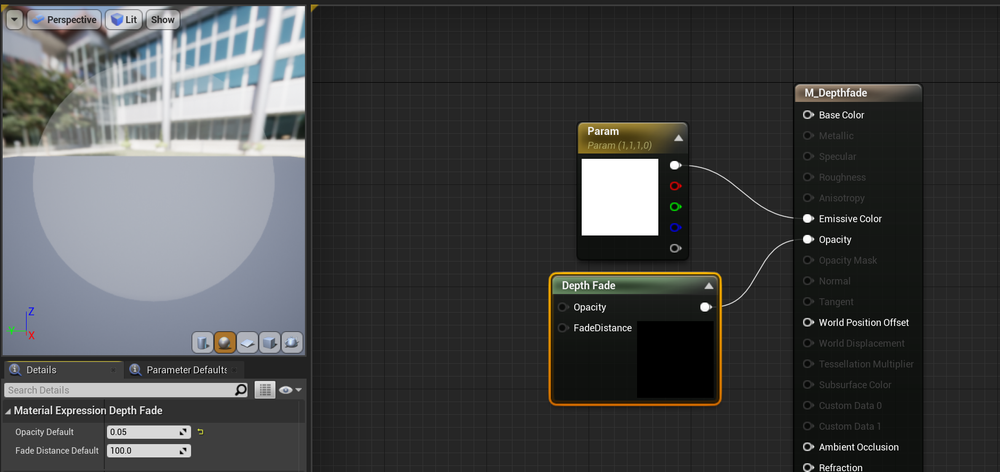Viewport: 1000px width, 472px height.
Task: Click the Fade Distance Default property label
Action: [57, 450]
